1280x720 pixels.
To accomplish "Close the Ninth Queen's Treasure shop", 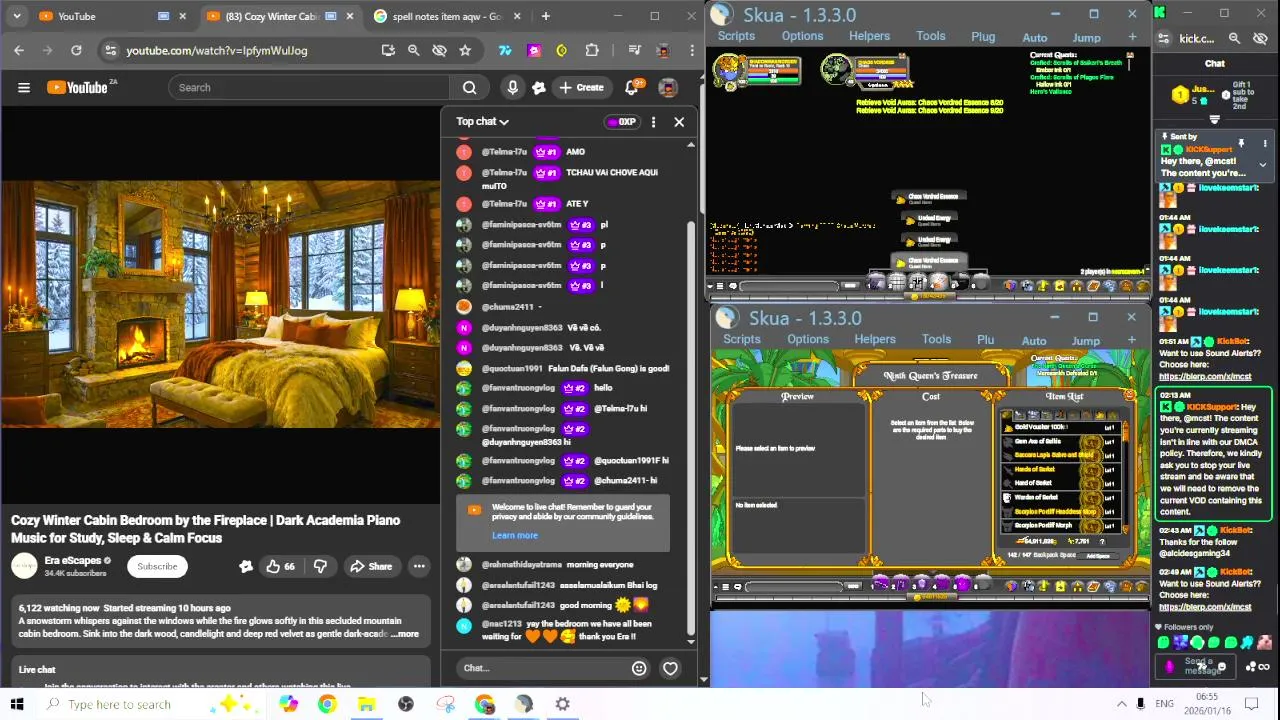I will (x=1130, y=397).
